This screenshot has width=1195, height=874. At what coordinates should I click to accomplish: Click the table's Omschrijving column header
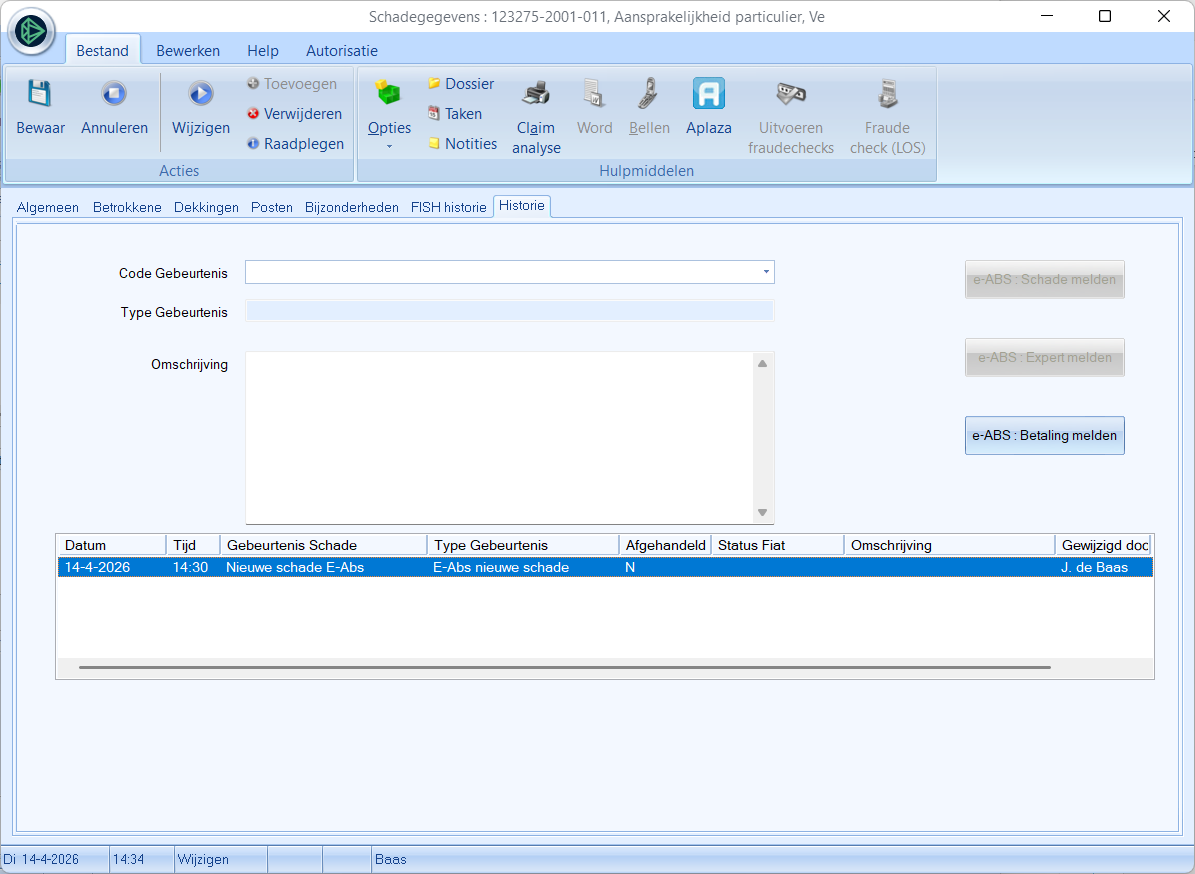[x=950, y=545]
